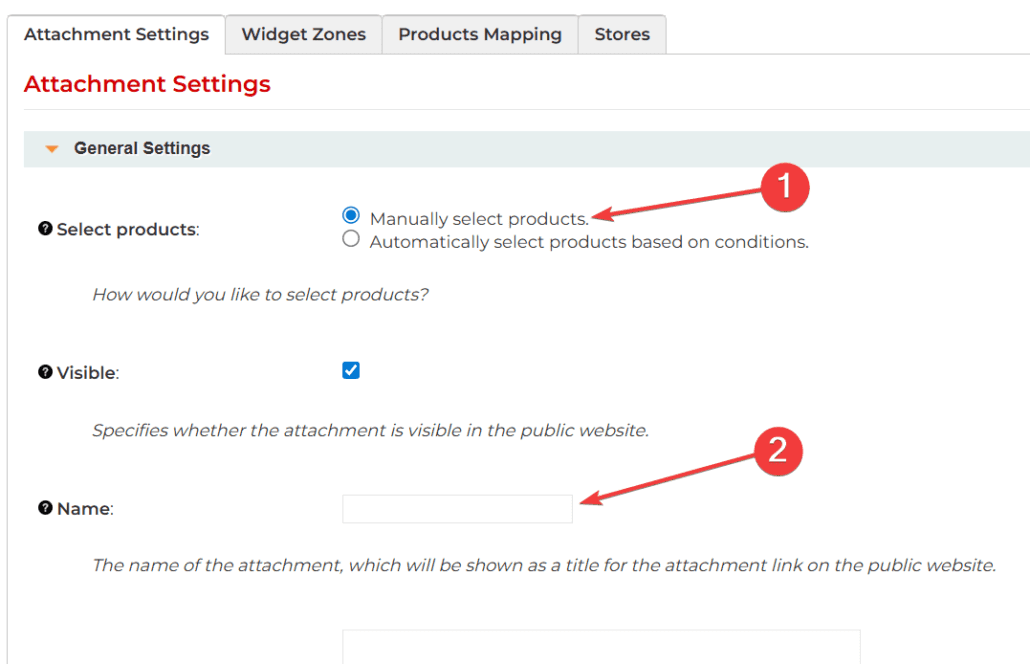
Task: Click the Select products field label
Action: click(127, 229)
